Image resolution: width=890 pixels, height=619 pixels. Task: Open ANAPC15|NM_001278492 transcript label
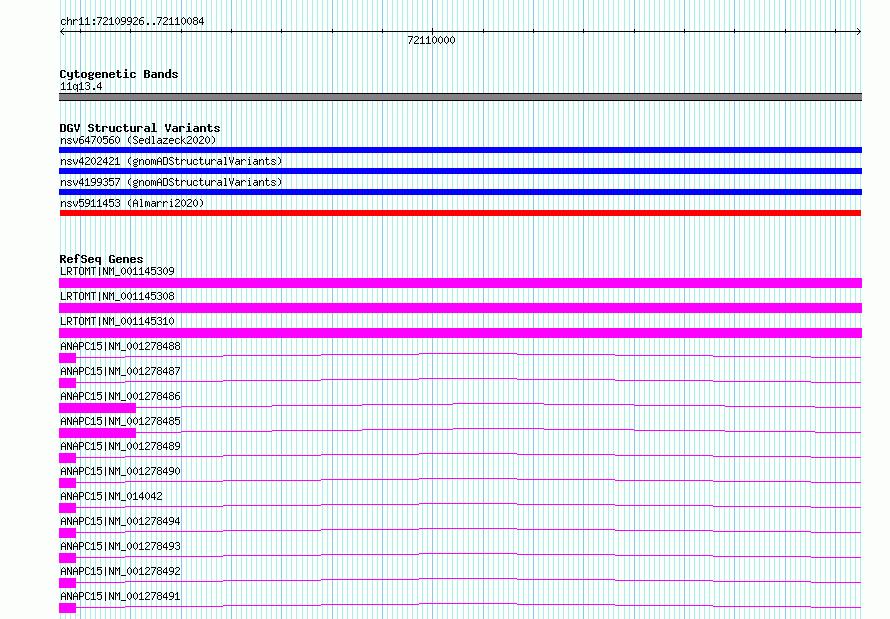coord(120,571)
